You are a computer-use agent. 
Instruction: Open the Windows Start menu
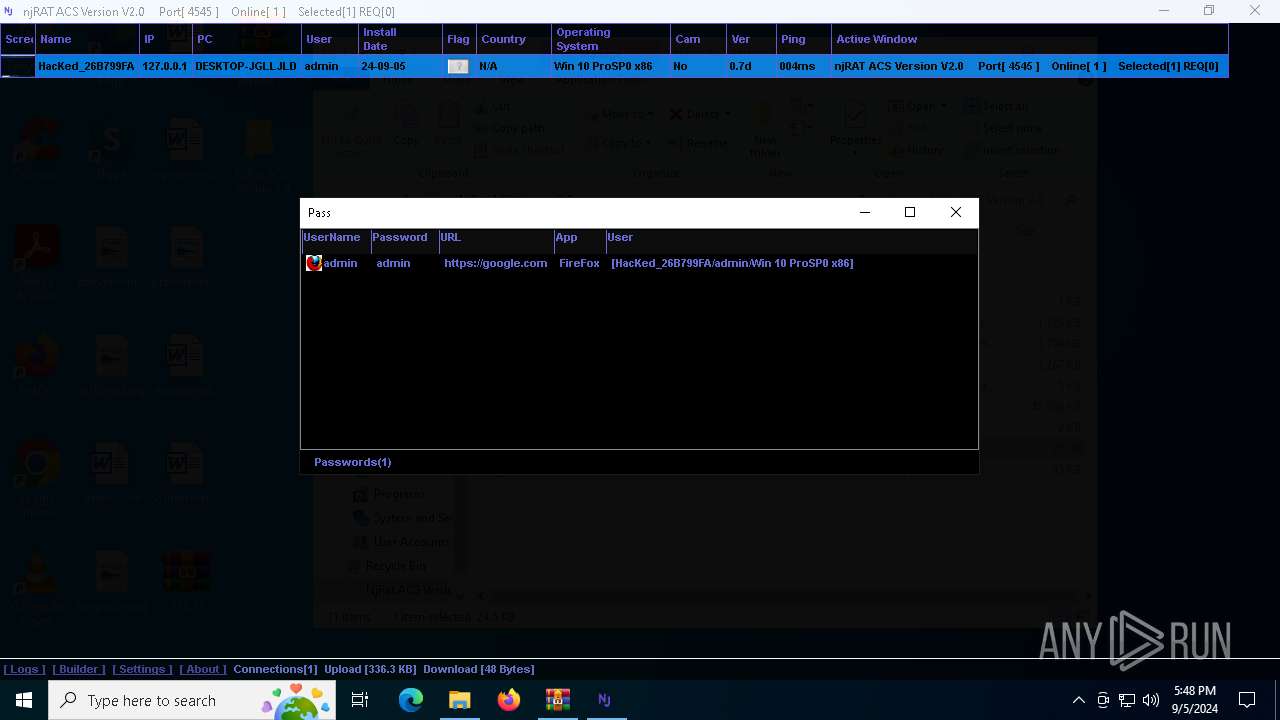pyautogui.click(x=24, y=700)
